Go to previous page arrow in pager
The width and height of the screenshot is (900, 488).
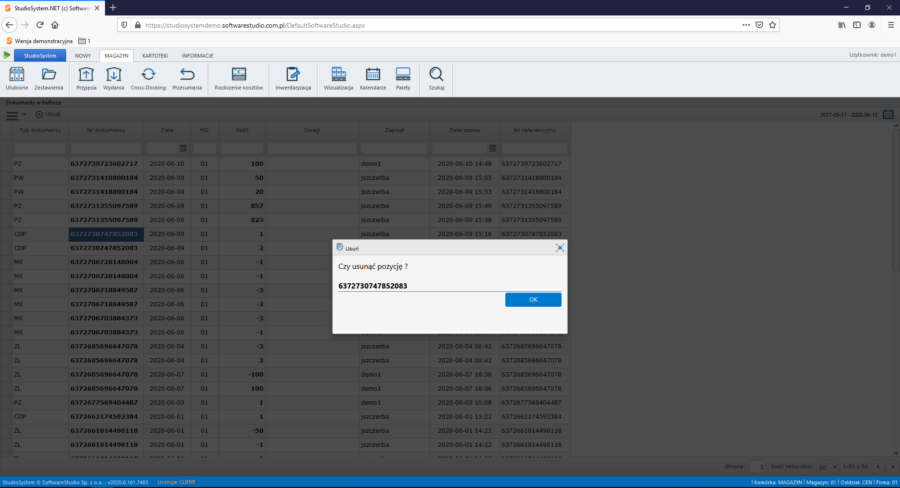pos(878,467)
